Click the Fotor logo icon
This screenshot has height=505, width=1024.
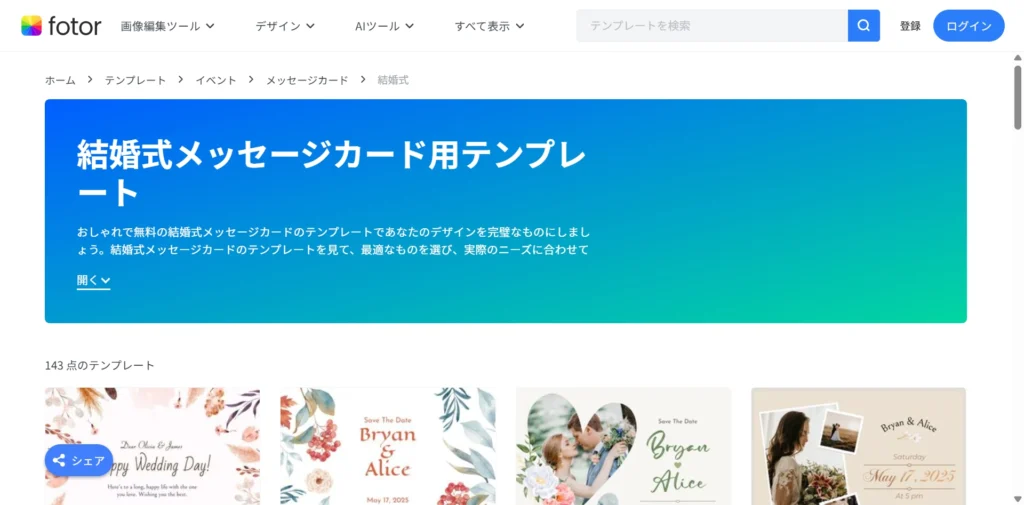click(x=31, y=25)
